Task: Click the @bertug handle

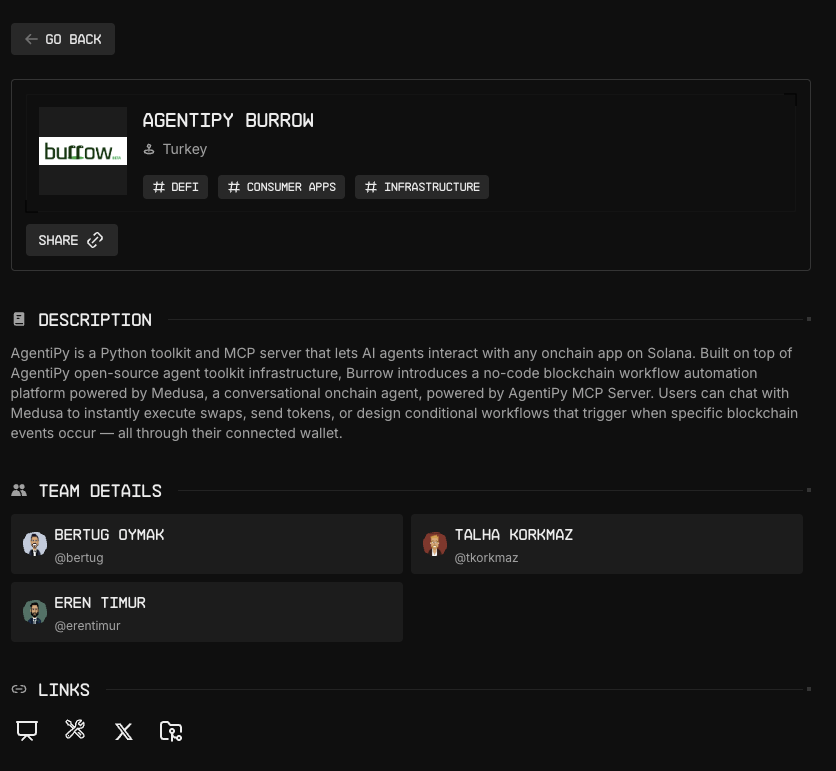Action: click(x=79, y=558)
